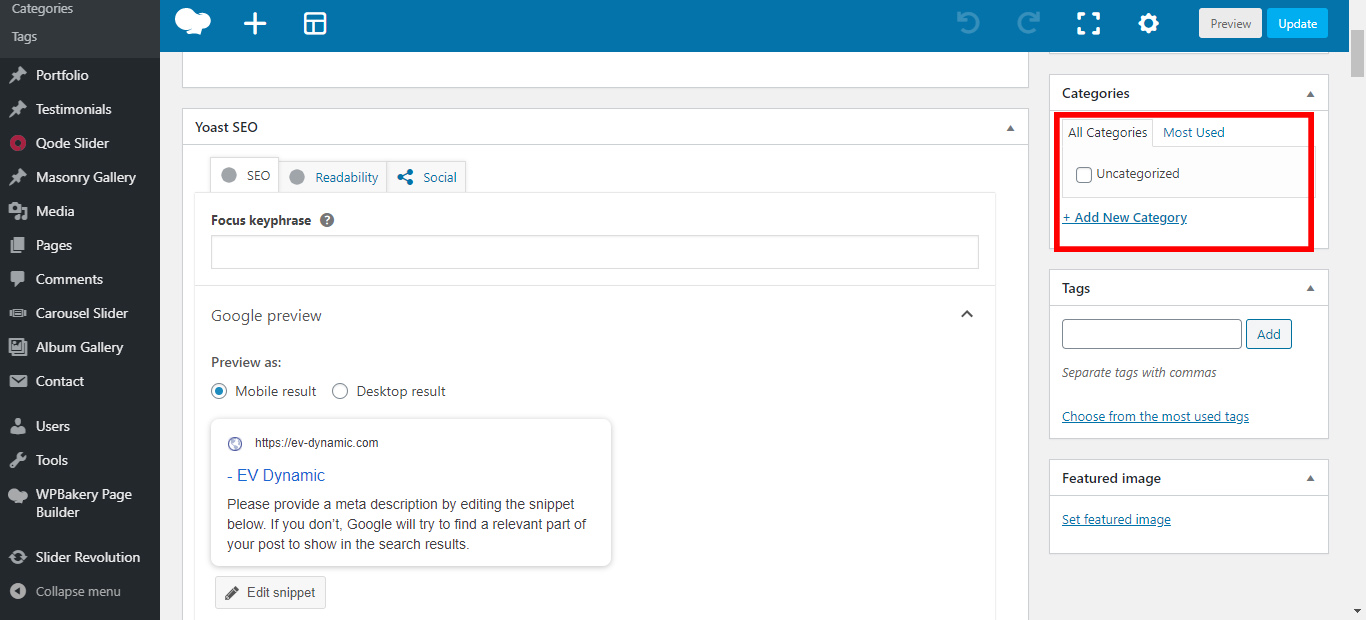Switch to the Social tab
The height and width of the screenshot is (620, 1366).
pos(427,177)
